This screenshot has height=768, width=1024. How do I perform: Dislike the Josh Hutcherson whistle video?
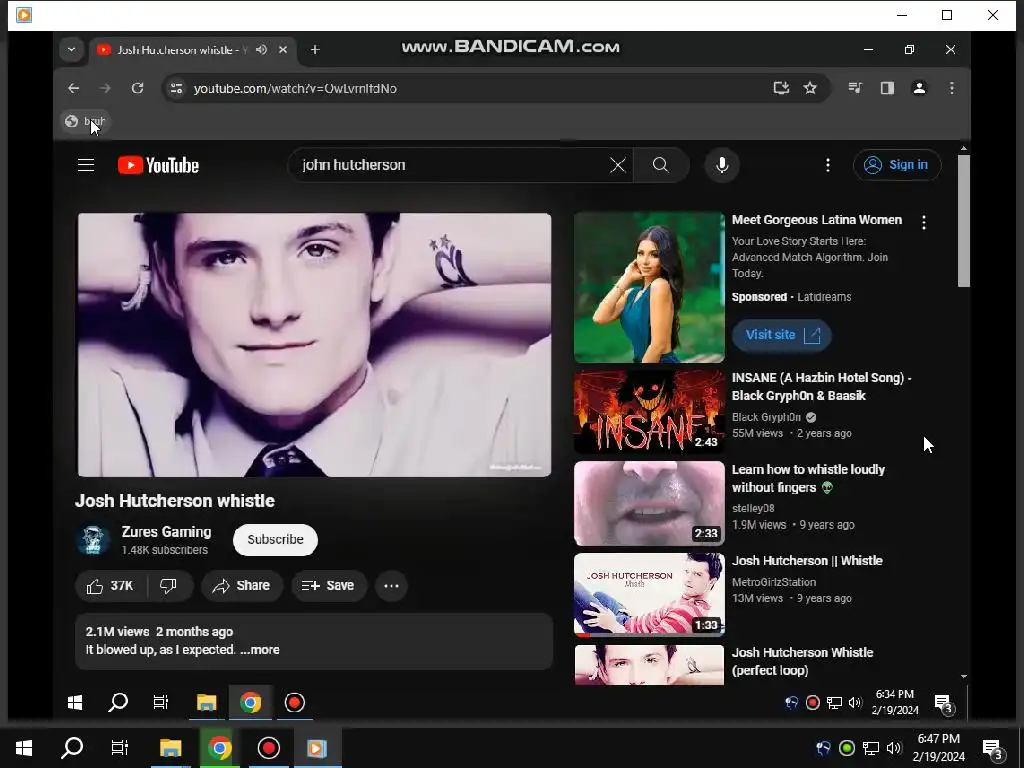click(168, 586)
